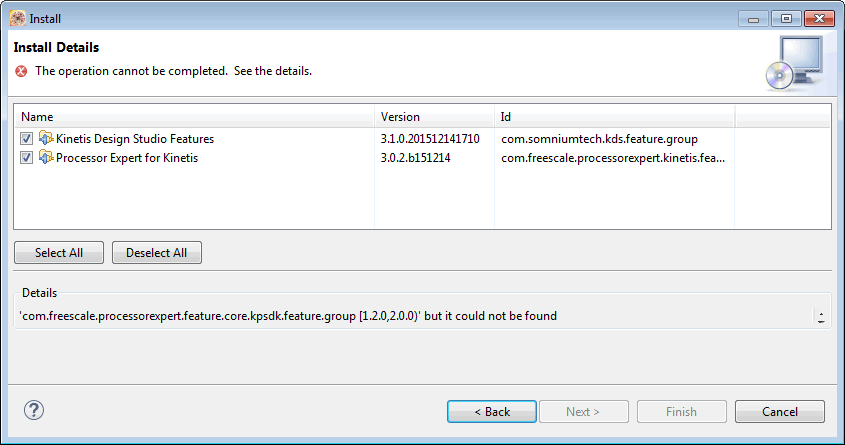Image resolution: width=845 pixels, height=445 pixels.
Task: Click the Details error message text
Action: [289, 316]
